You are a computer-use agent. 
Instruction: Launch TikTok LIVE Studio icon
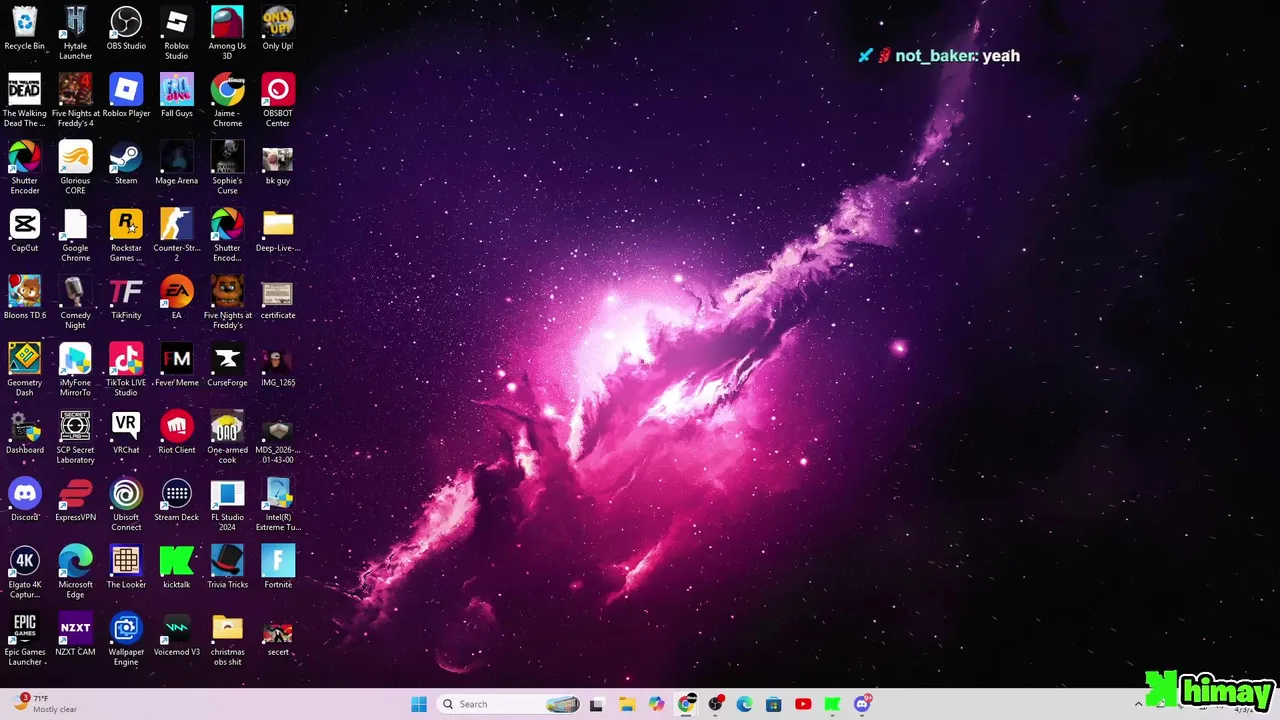(x=126, y=368)
